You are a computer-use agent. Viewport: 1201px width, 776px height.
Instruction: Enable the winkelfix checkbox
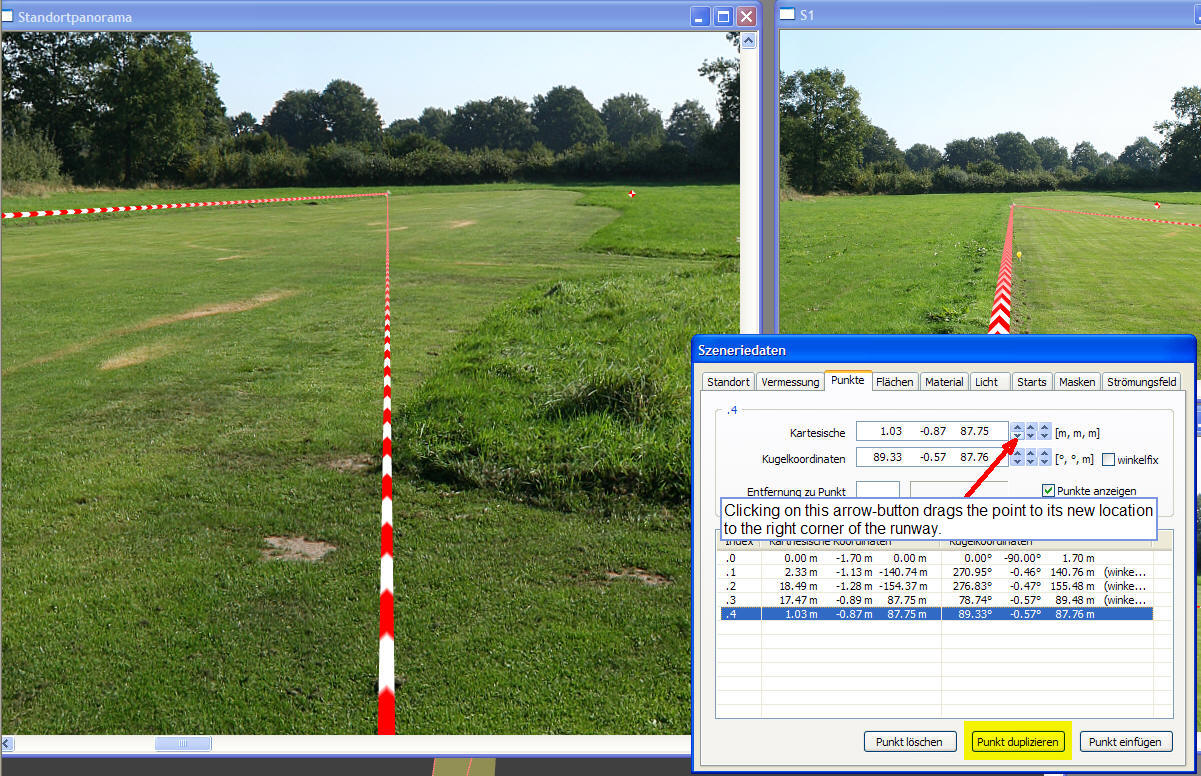1108,459
